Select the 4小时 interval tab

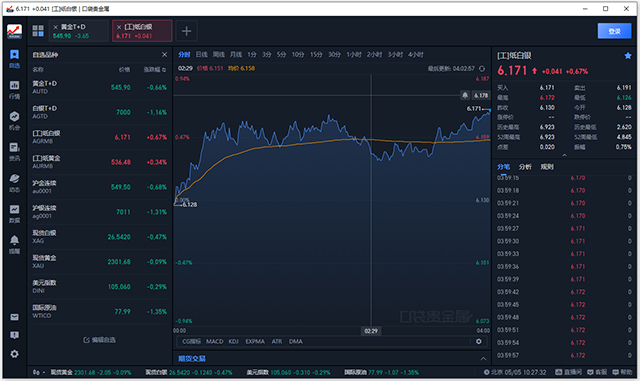point(416,54)
